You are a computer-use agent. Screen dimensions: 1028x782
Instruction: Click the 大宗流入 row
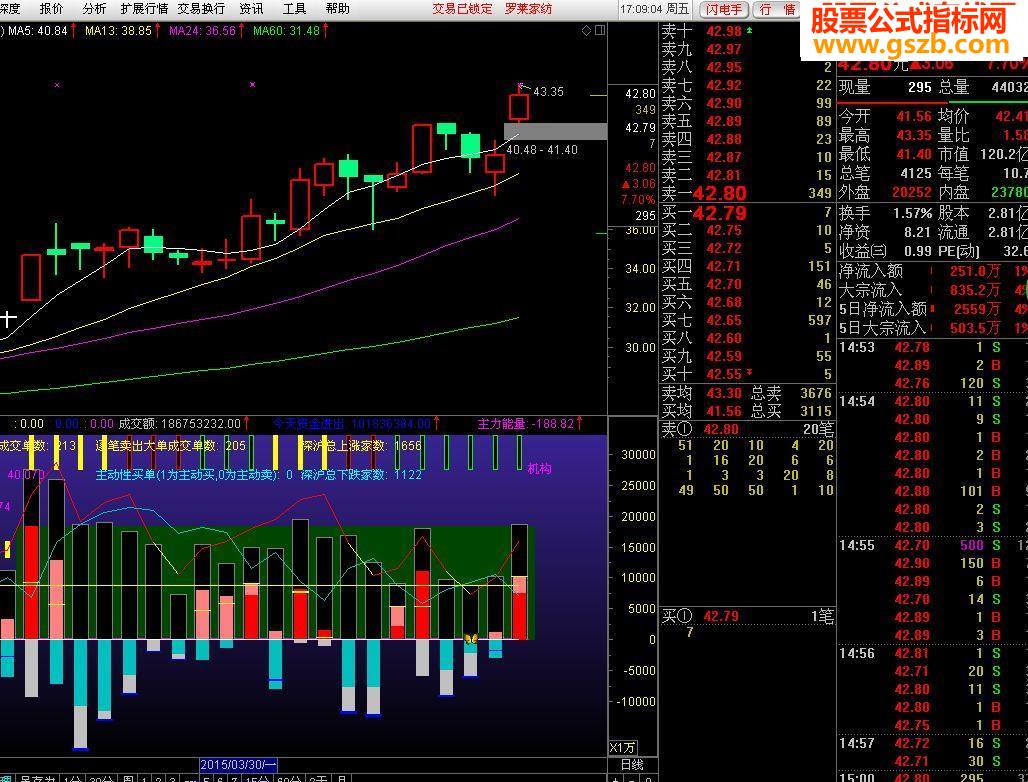933,290
